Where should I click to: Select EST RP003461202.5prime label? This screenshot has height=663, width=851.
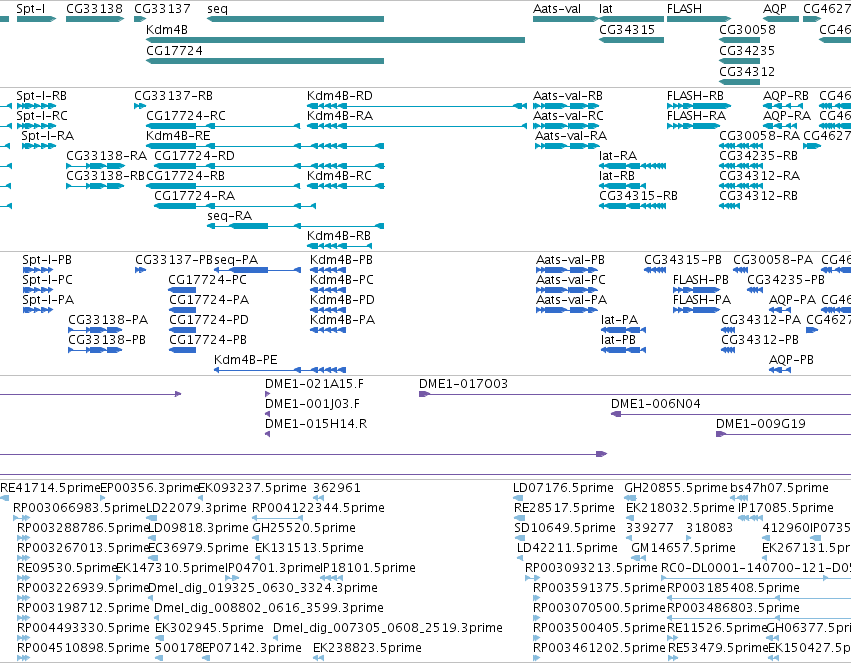[599, 648]
